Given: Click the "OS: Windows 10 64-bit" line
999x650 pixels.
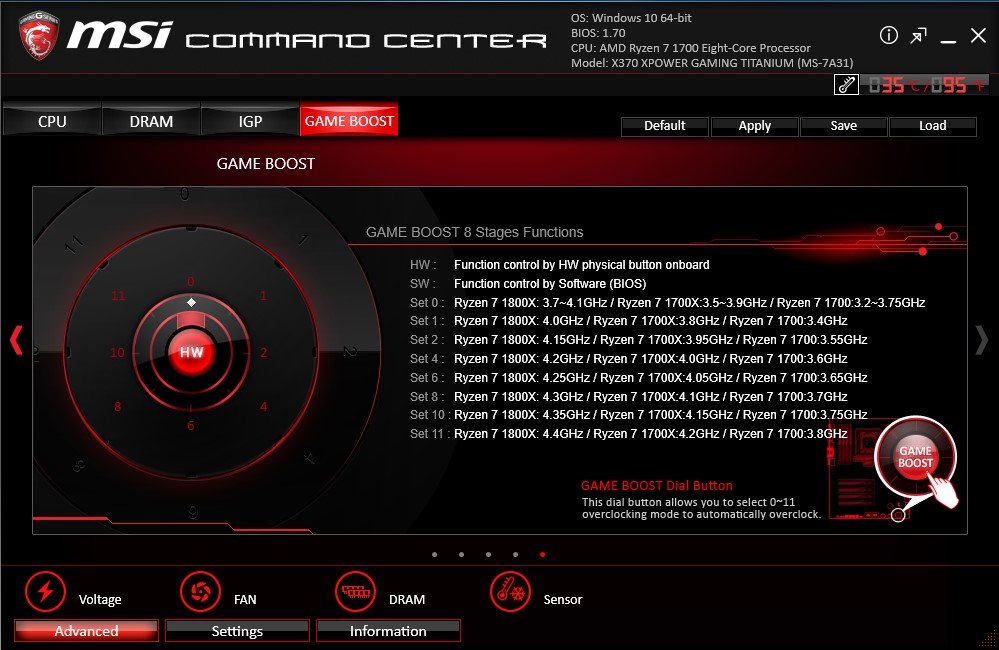Looking at the screenshot, I should 631,18.
